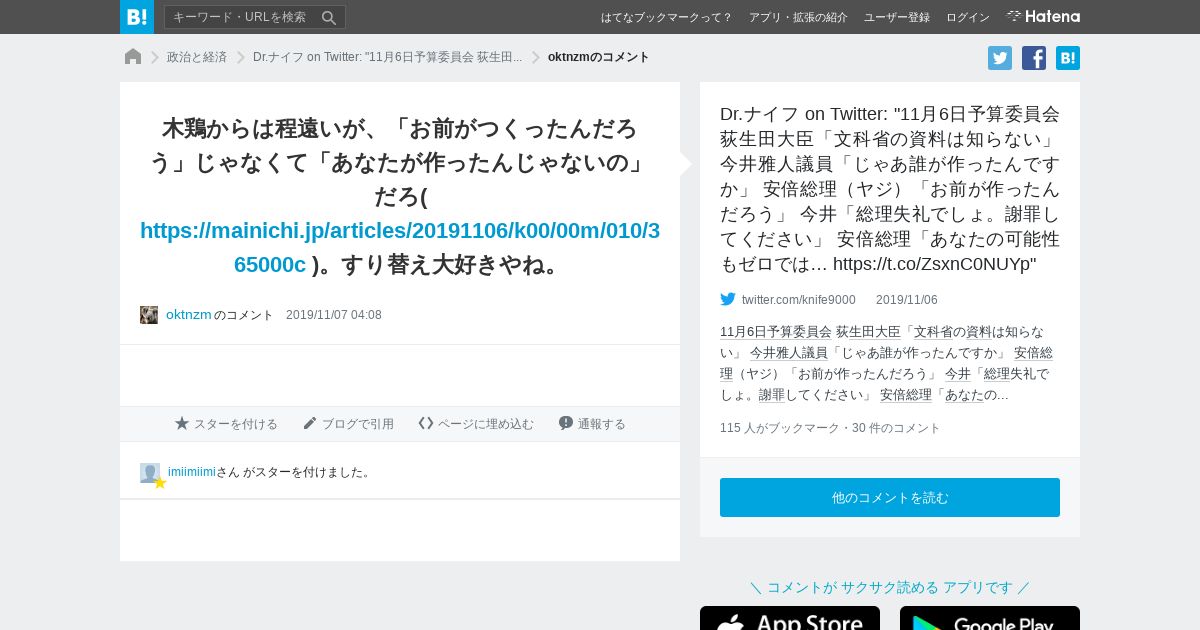Viewport: 1200px width, 630px height.
Task: Click the Twitter bird icon beside twitter.com/knife9000
Action: [x=728, y=299]
